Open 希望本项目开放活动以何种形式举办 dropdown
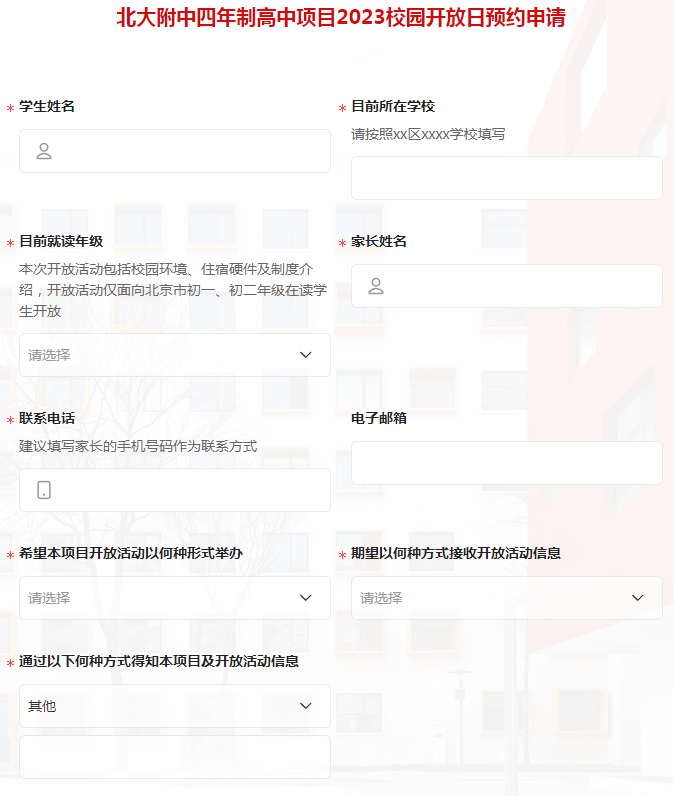Viewport: 674px width, 796px height. (175, 598)
